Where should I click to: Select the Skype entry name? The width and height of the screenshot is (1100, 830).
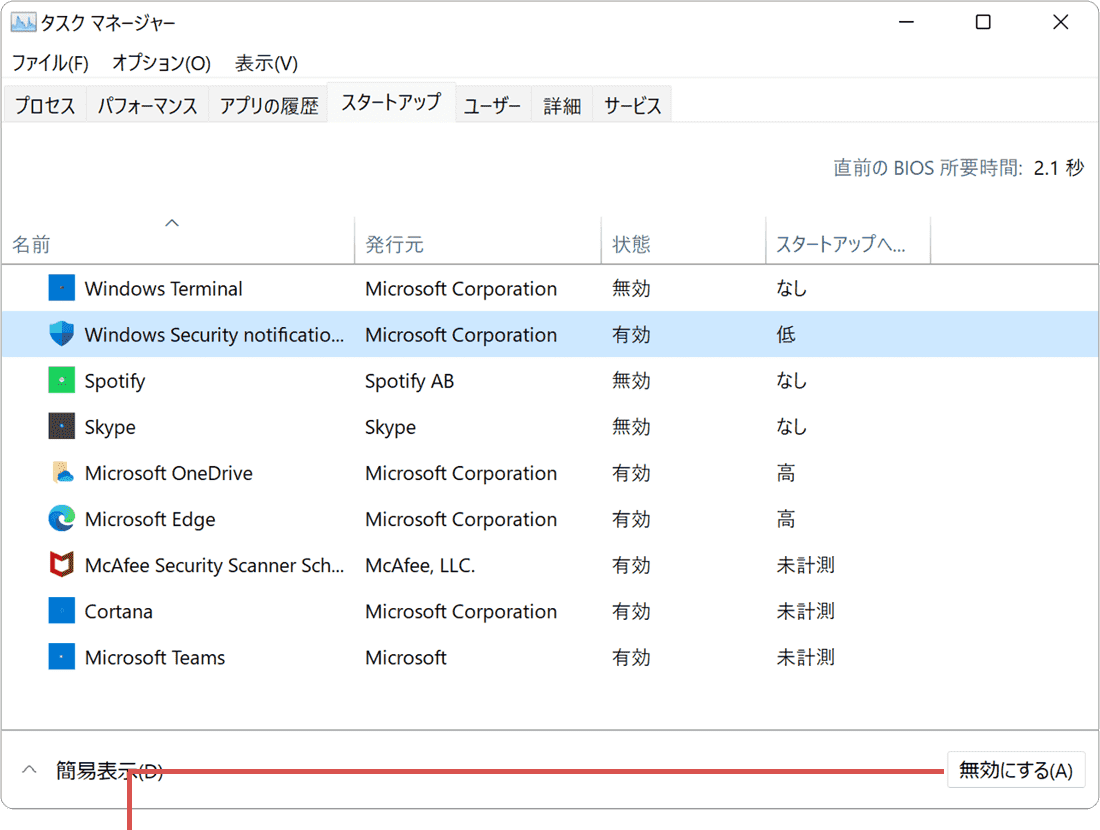[x=110, y=427]
